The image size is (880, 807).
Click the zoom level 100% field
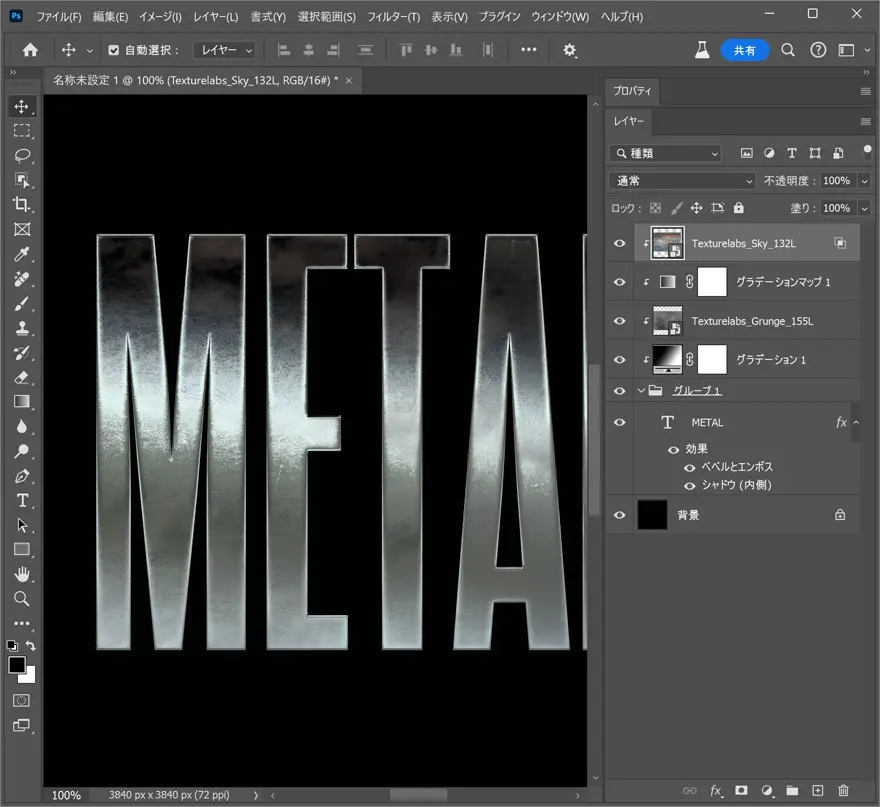66,795
